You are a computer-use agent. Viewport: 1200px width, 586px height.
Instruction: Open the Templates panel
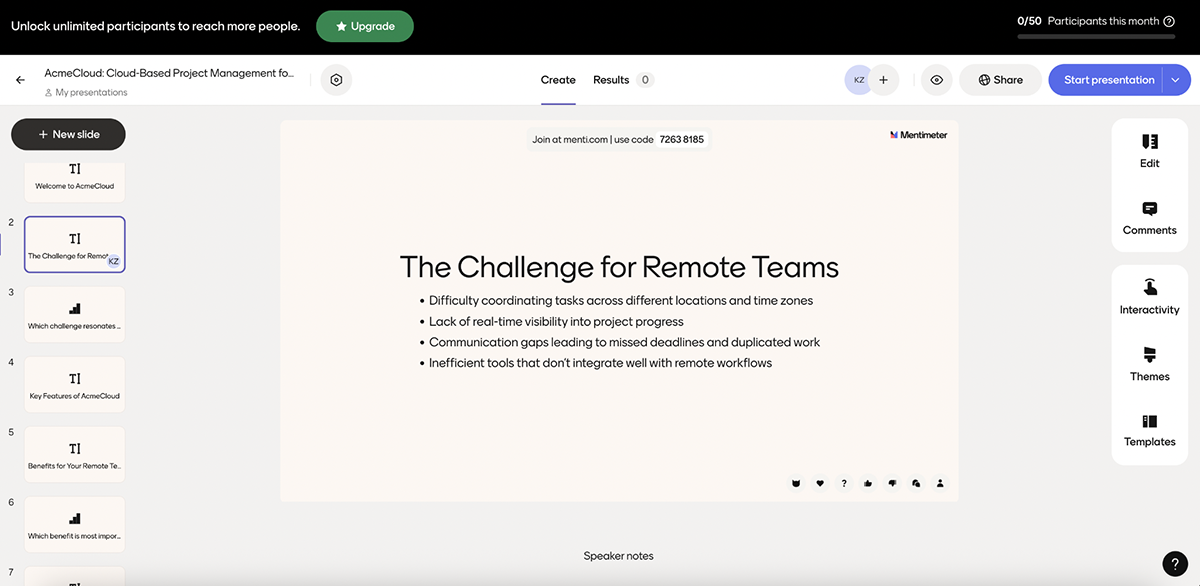coord(1149,429)
